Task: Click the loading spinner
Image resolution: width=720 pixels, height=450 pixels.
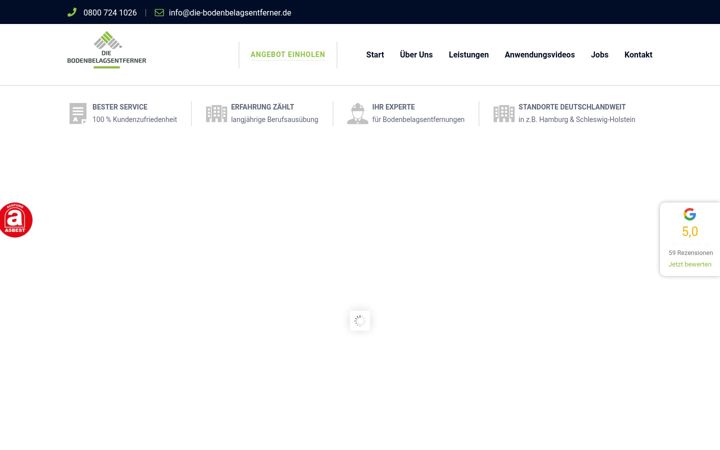Action: pyautogui.click(x=360, y=321)
